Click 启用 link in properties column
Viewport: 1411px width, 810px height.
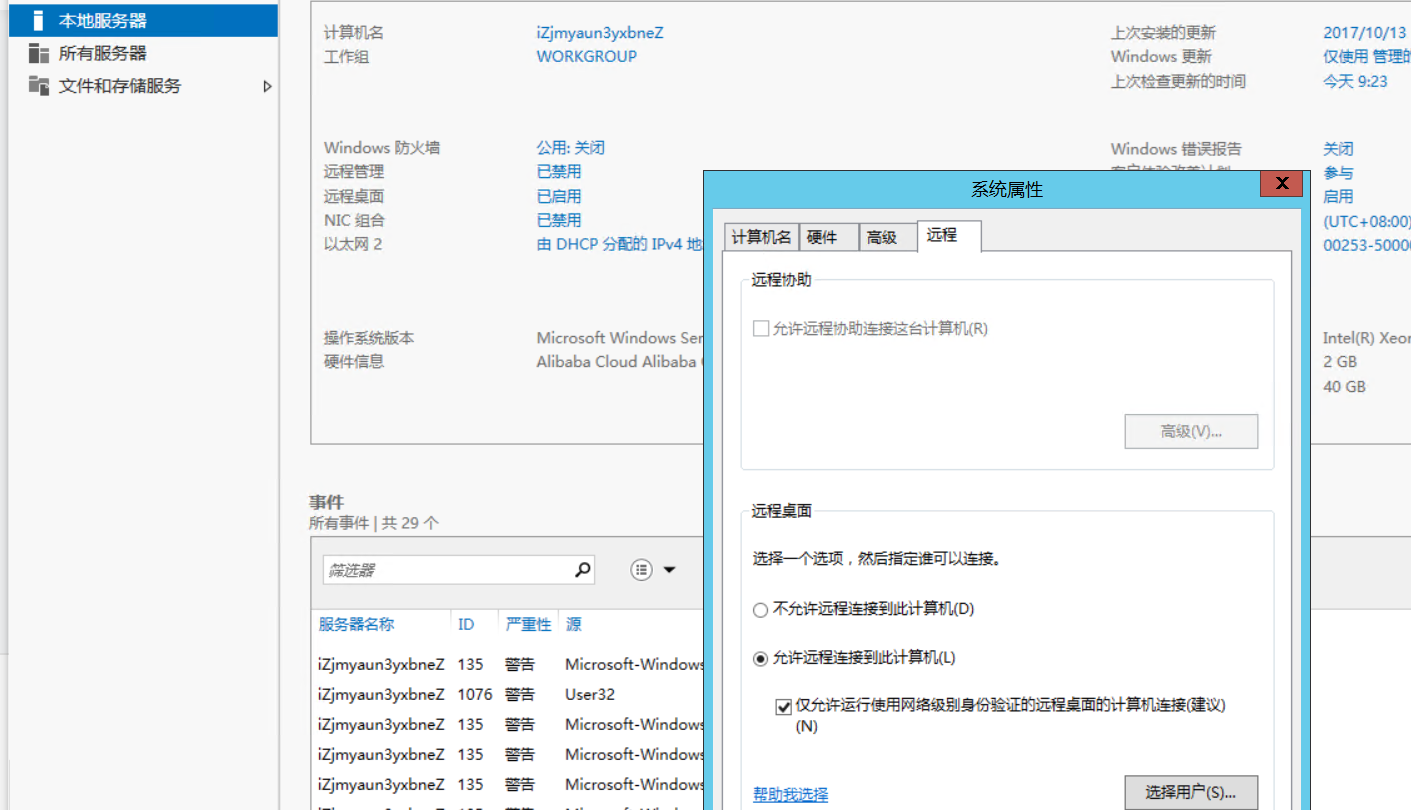pos(1338,197)
